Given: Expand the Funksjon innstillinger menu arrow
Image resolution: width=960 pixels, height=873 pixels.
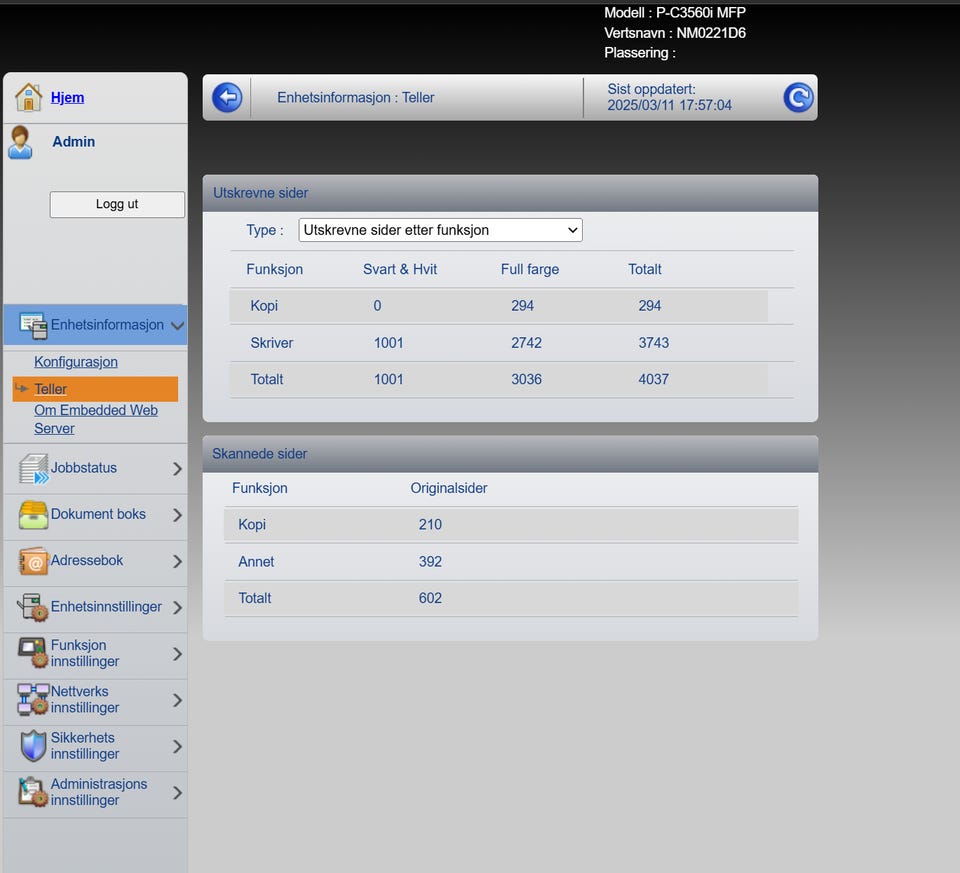Looking at the screenshot, I should point(178,654).
